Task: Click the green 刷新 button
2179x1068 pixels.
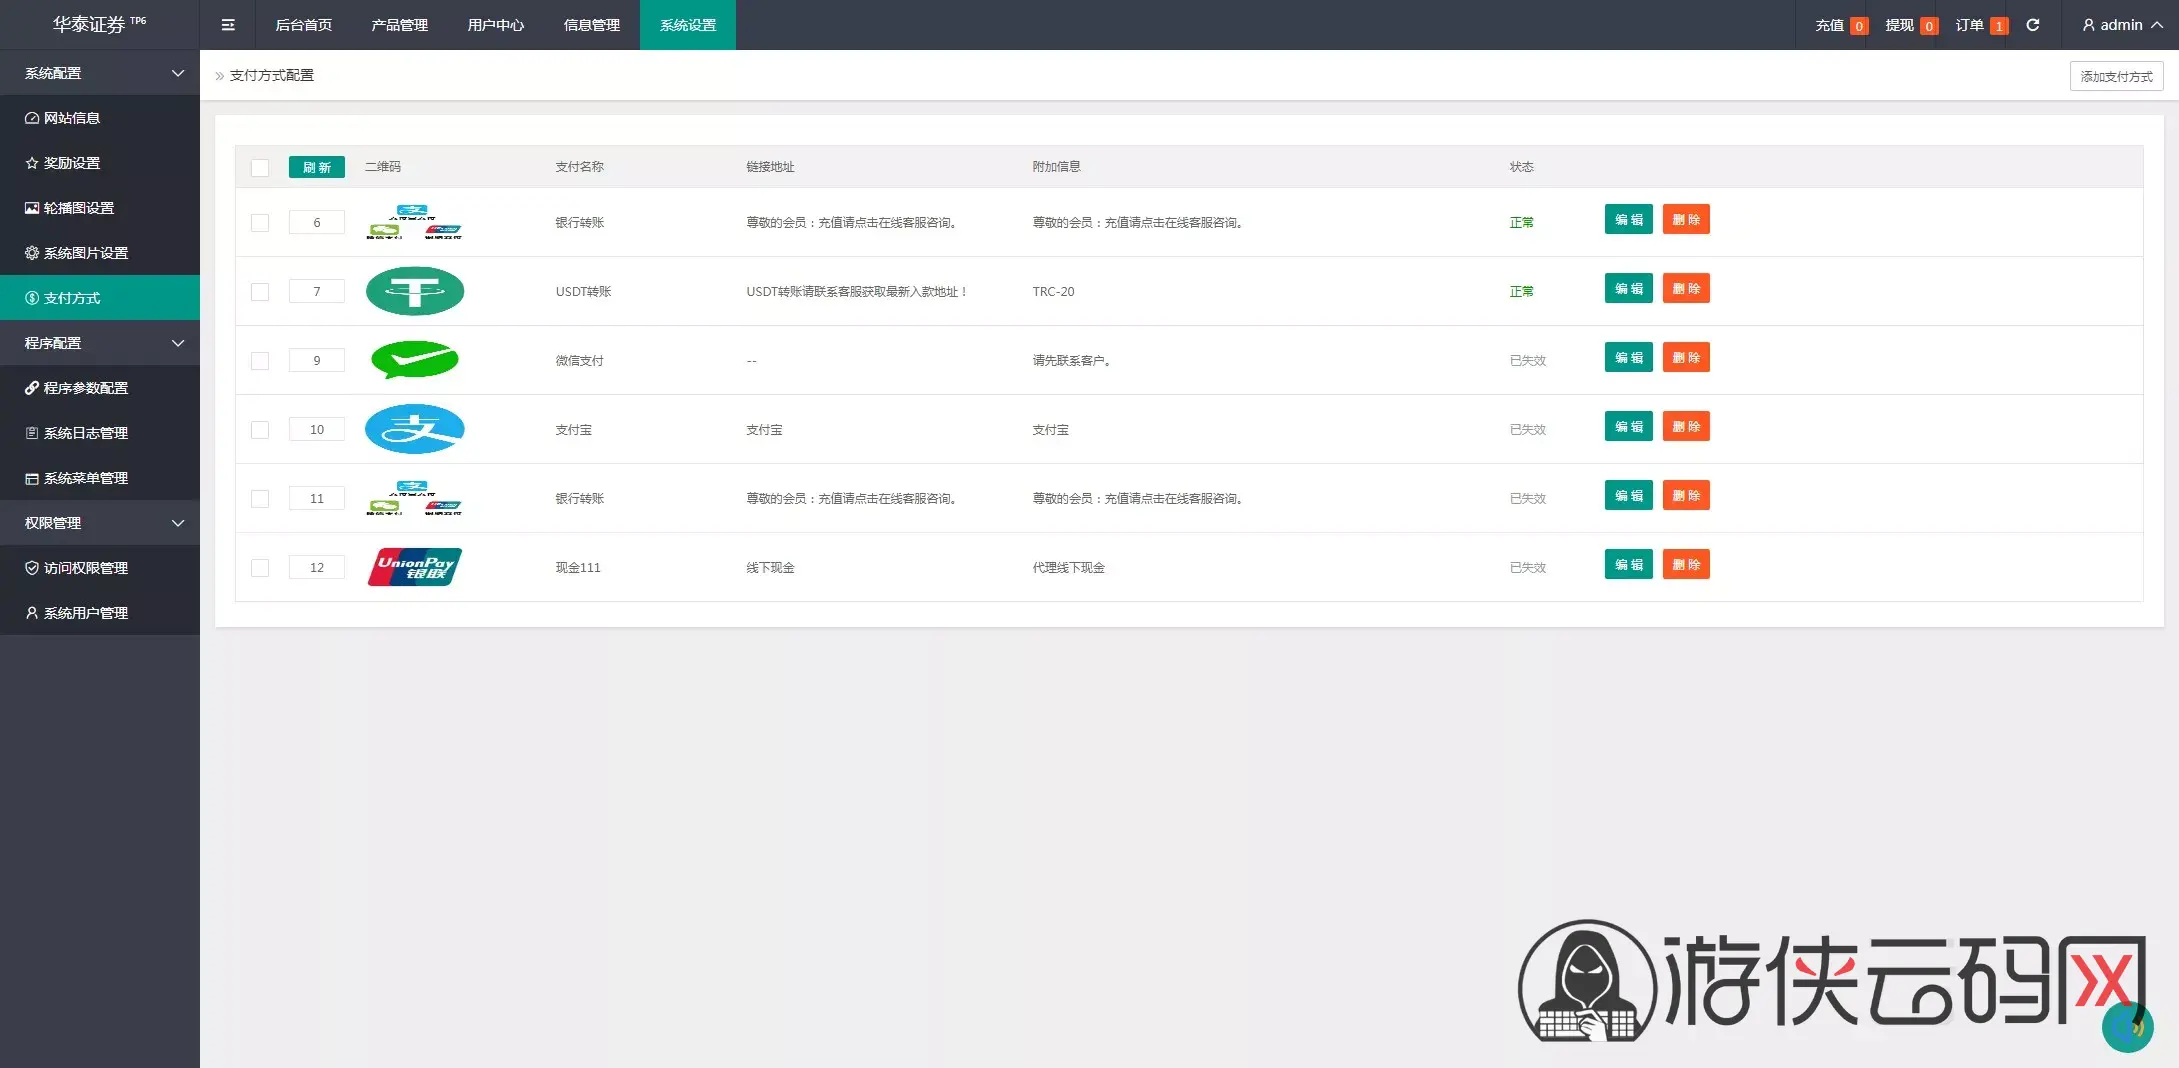Action: [317, 167]
